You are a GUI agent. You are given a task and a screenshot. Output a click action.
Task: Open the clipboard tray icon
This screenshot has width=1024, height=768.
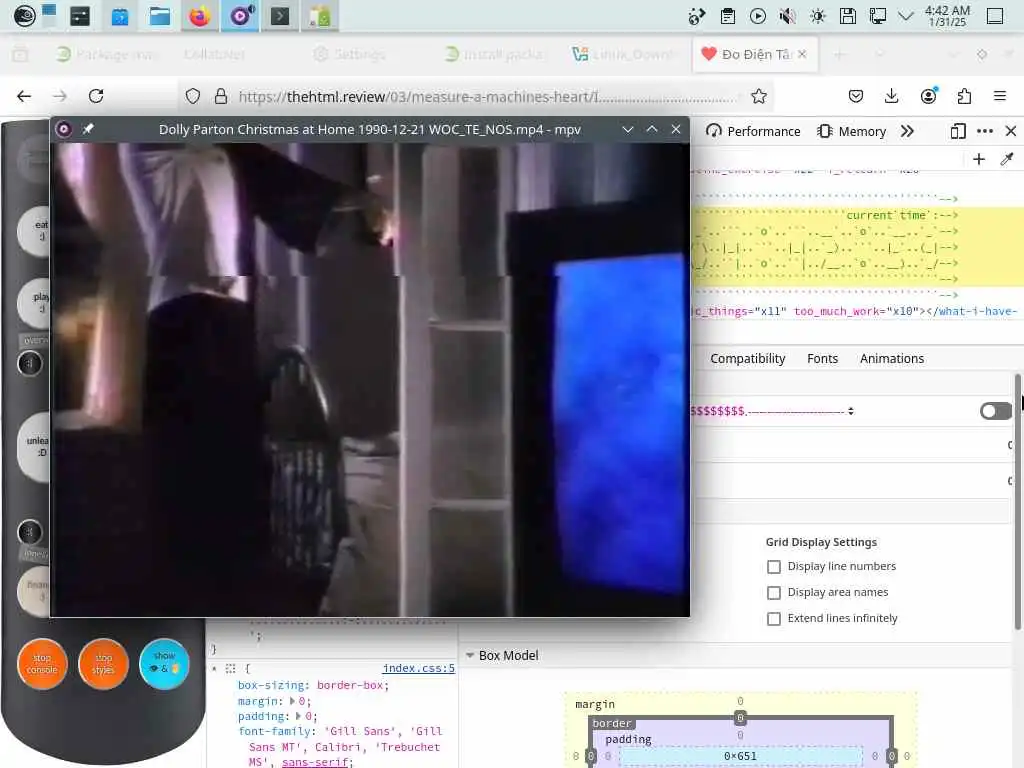(728, 16)
